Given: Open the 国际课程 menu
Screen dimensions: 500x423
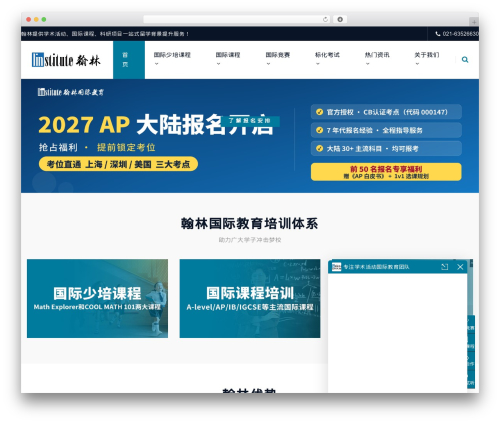Looking at the screenshot, I should click(228, 55).
